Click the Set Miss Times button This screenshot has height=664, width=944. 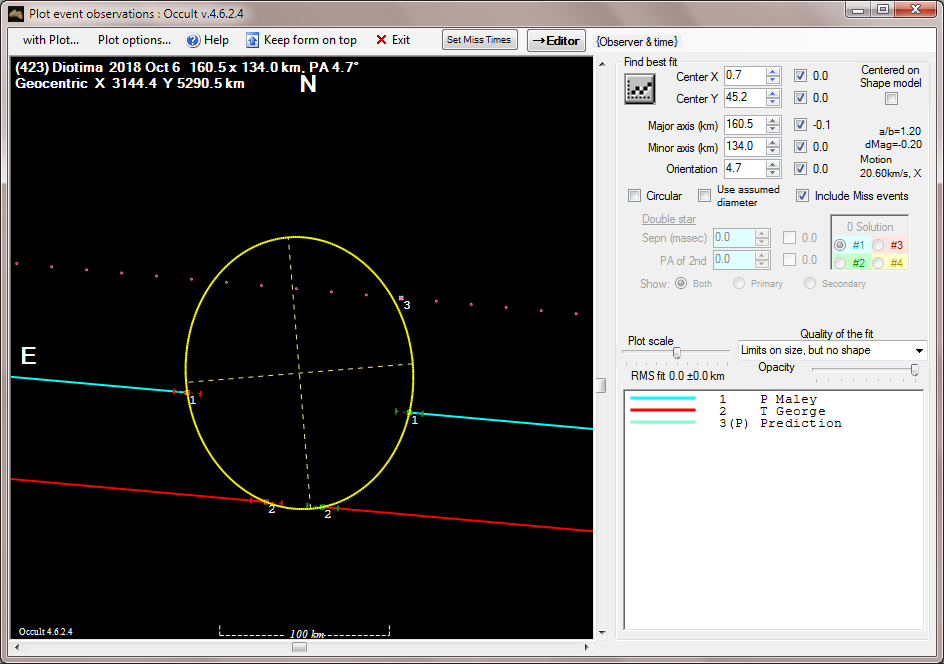pyautogui.click(x=479, y=40)
